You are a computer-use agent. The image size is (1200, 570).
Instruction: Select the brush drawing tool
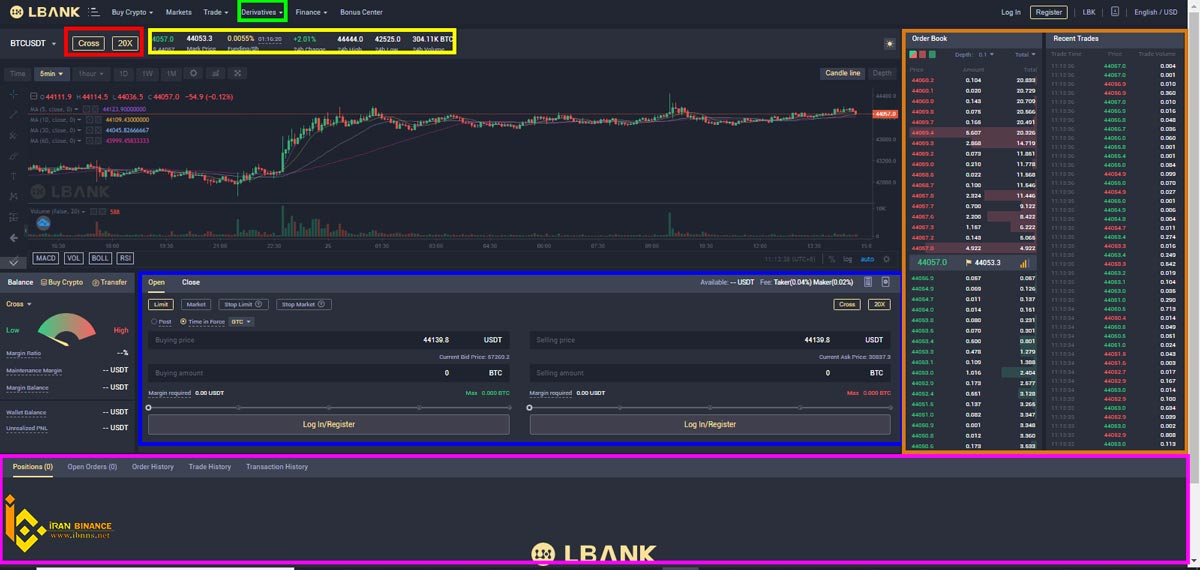14,156
